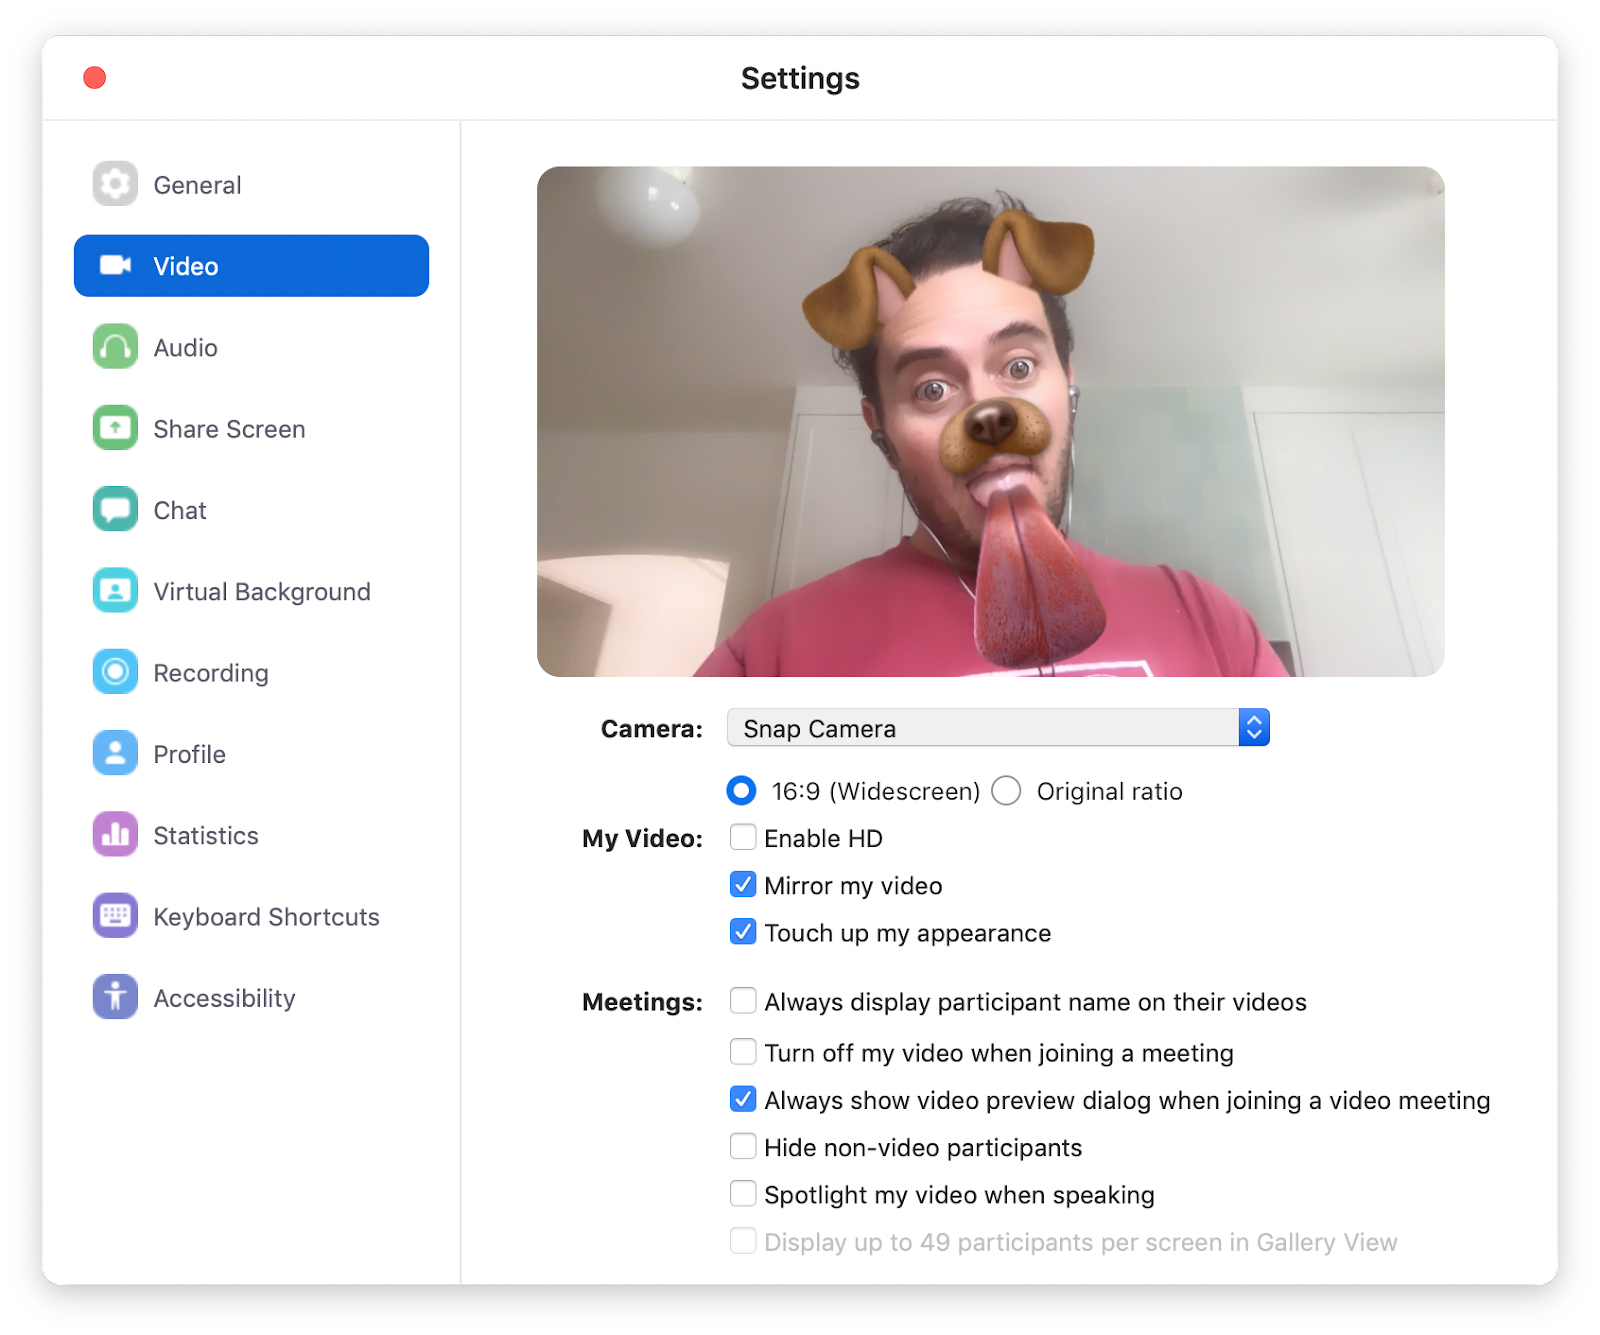Click the Profile person icon
The width and height of the screenshot is (1600, 1335).
[115, 753]
